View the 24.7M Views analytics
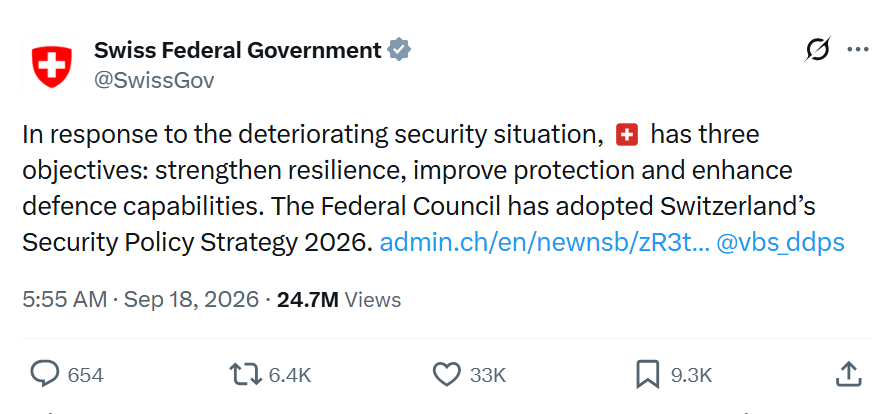 pyautogui.click(x=339, y=299)
